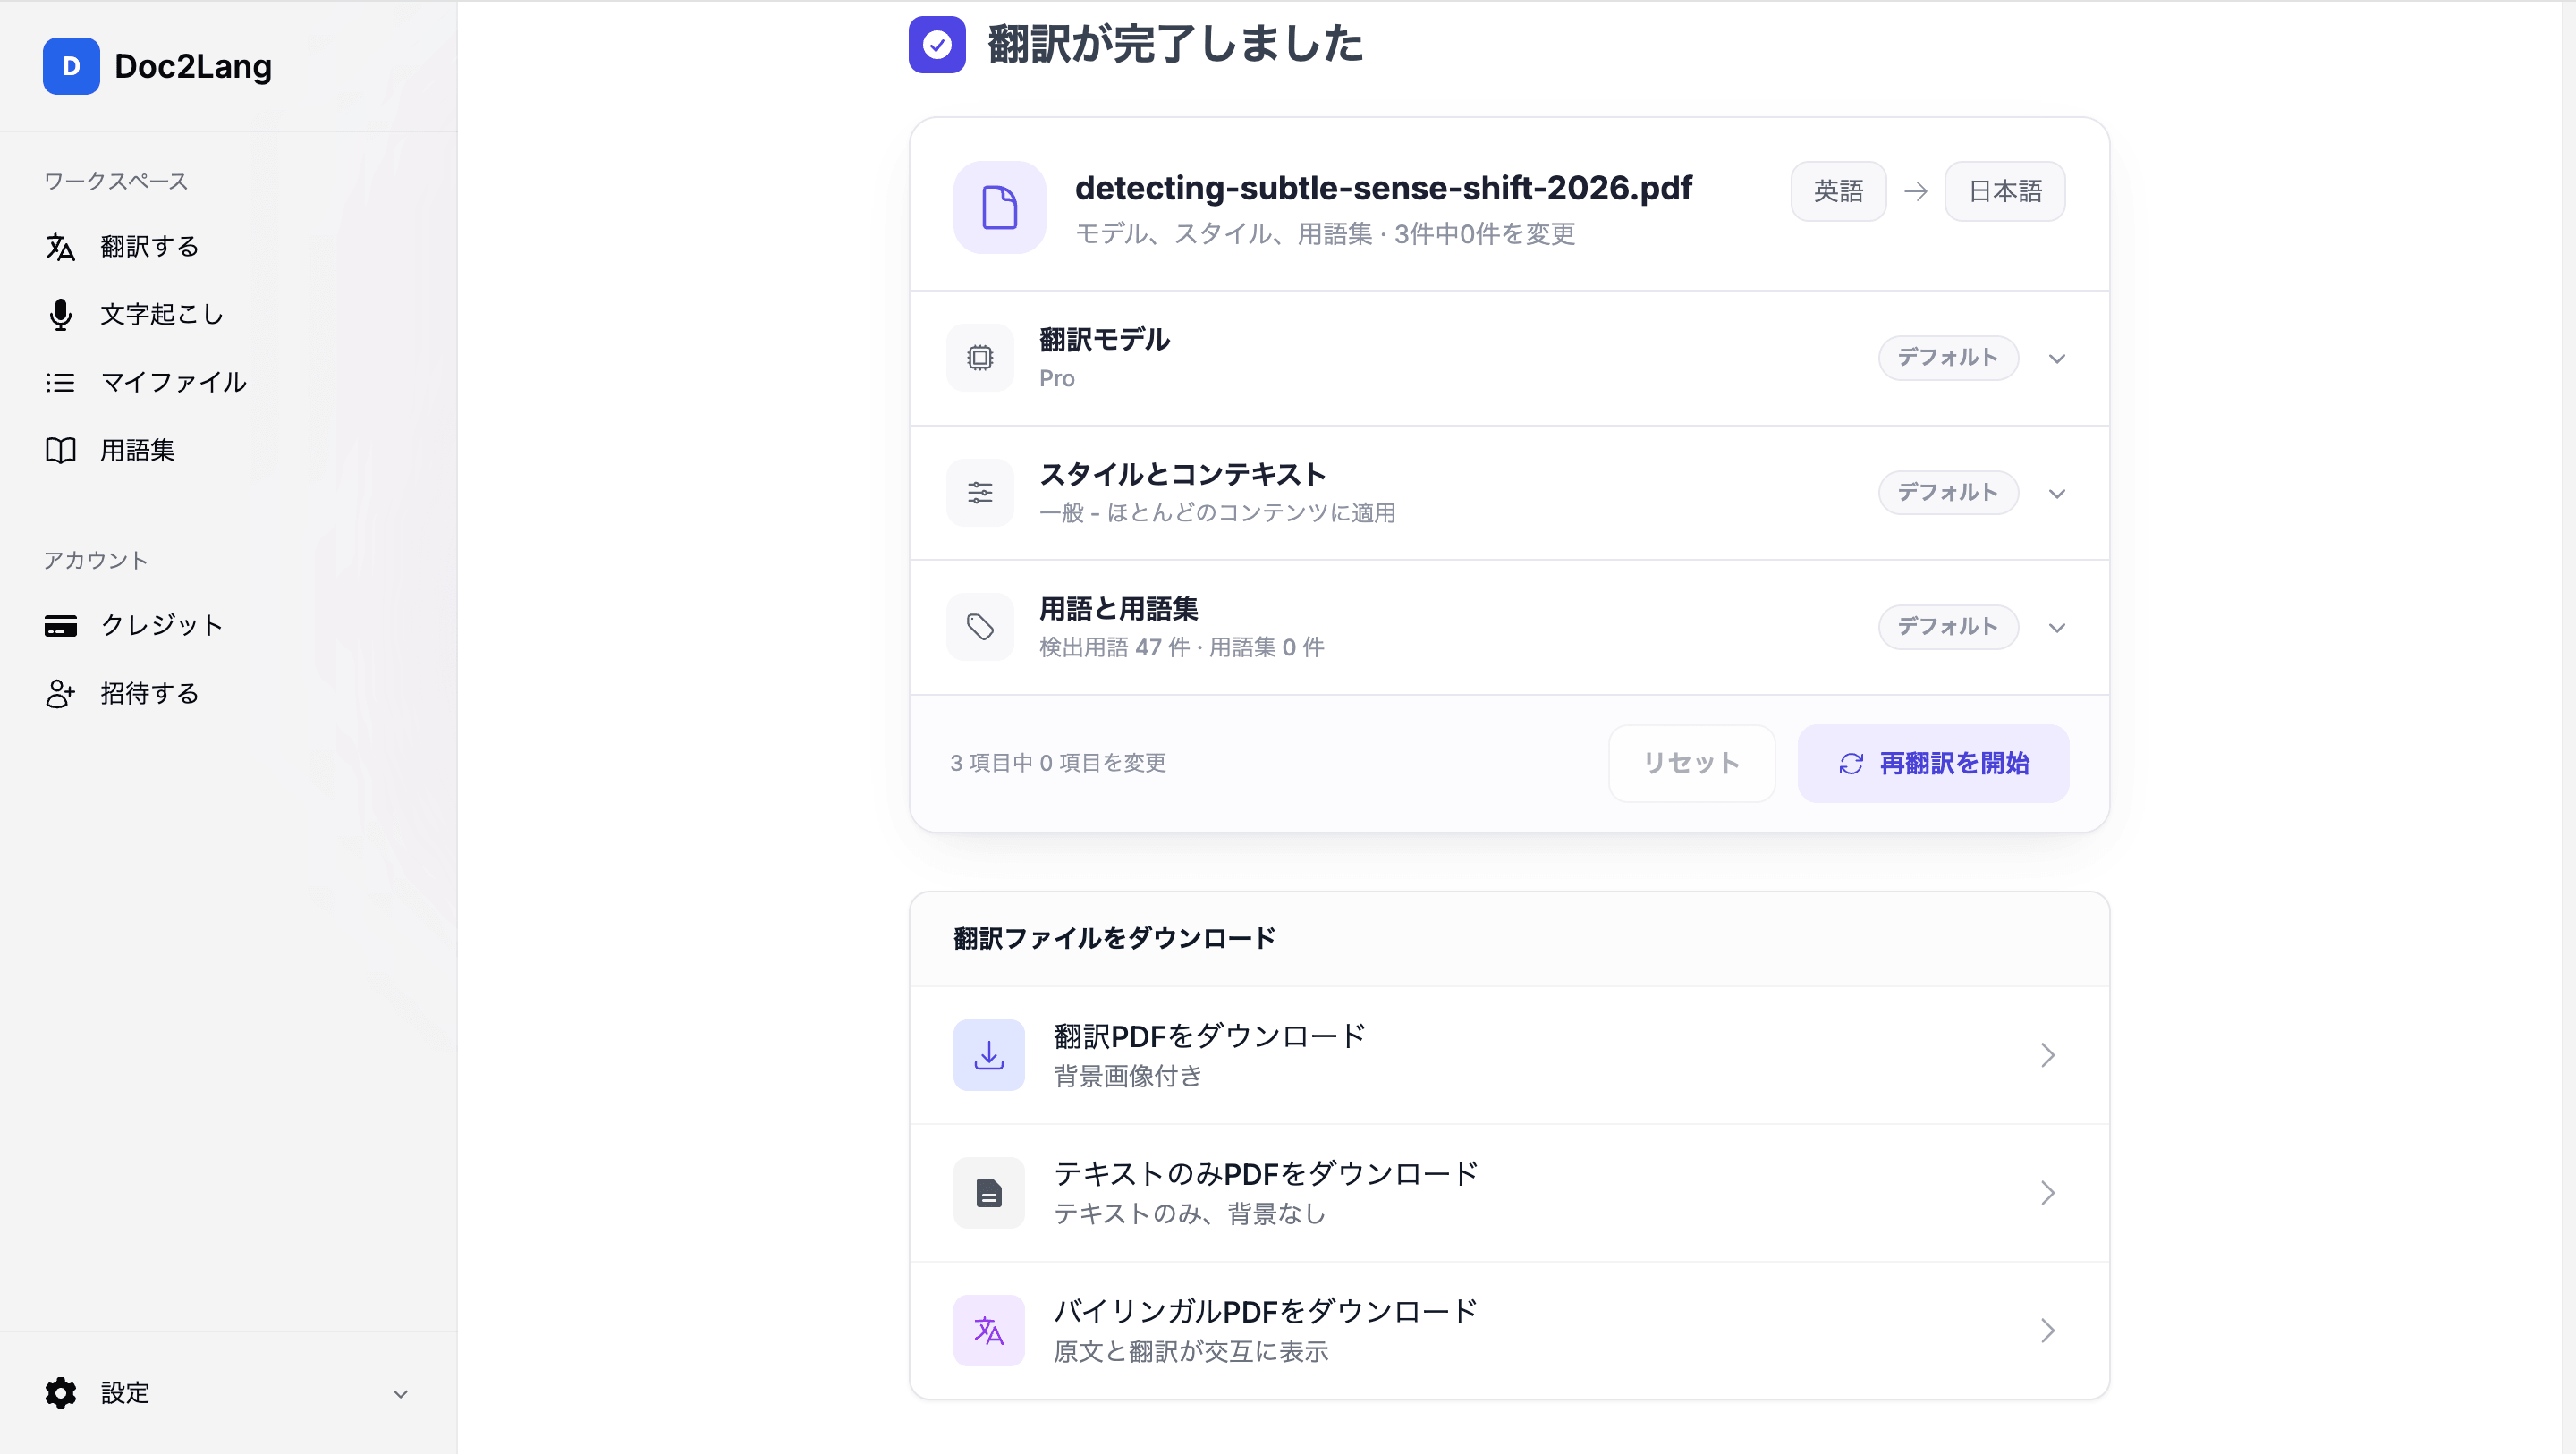
Task: Click the bilingual translate icon
Action: click(989, 1331)
